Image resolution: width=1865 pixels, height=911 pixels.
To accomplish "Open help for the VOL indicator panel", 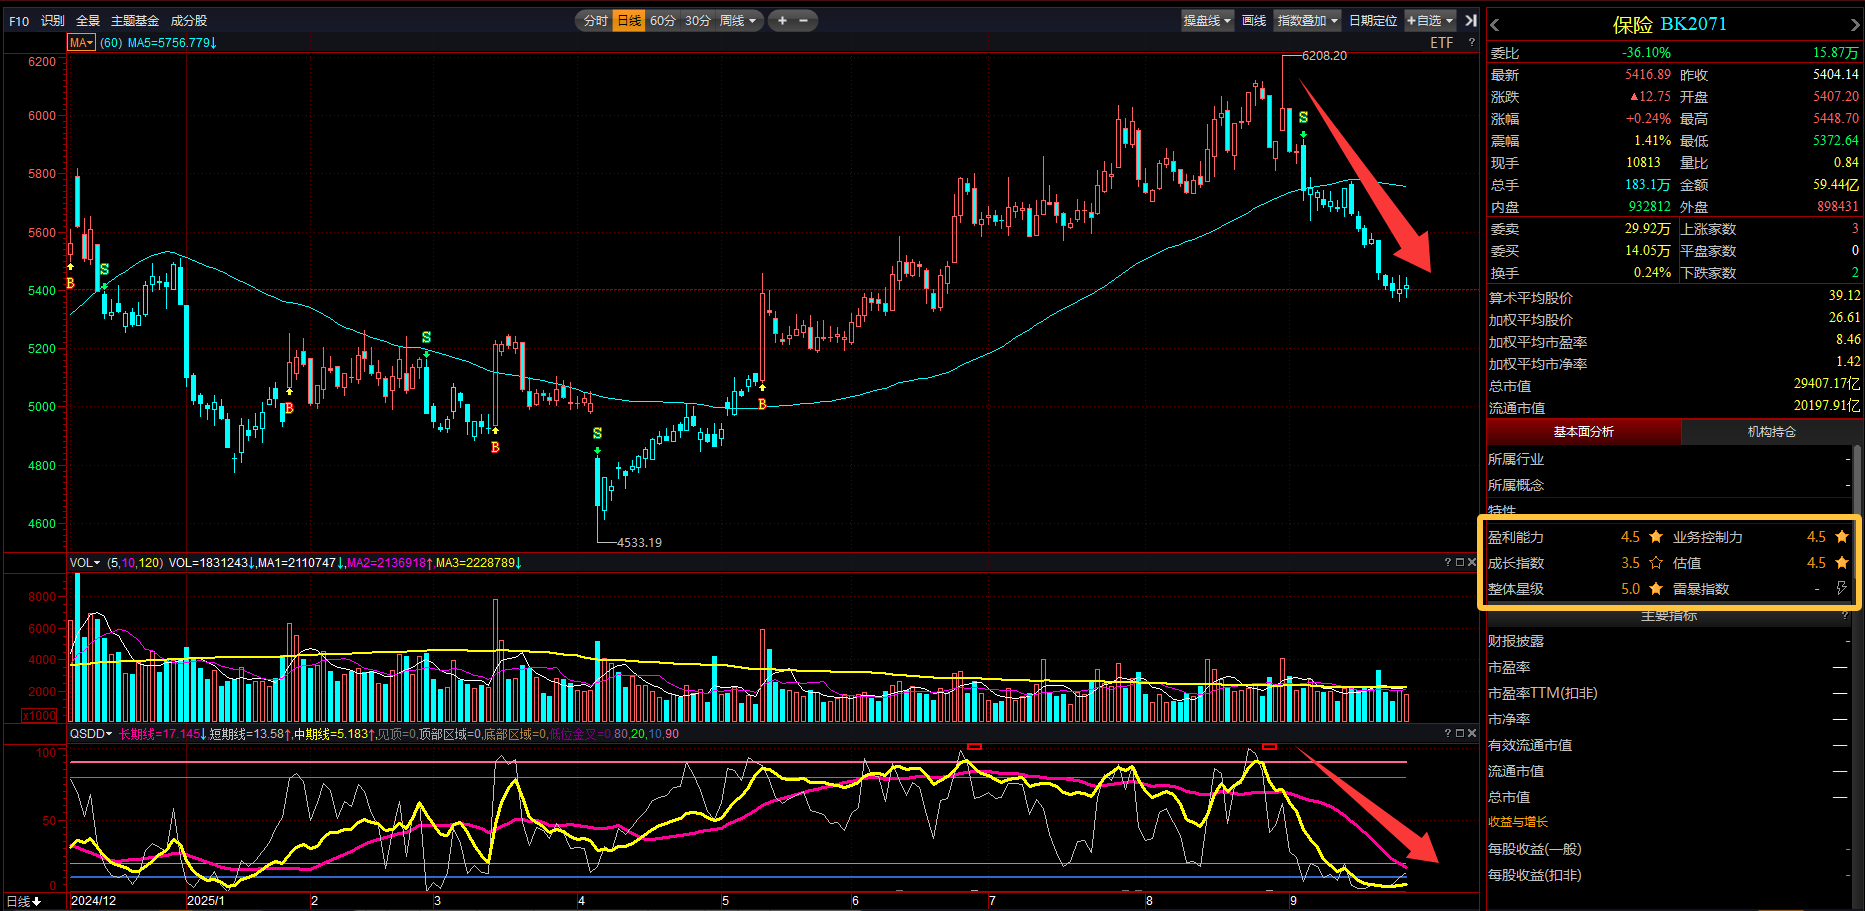I will [x=1447, y=563].
